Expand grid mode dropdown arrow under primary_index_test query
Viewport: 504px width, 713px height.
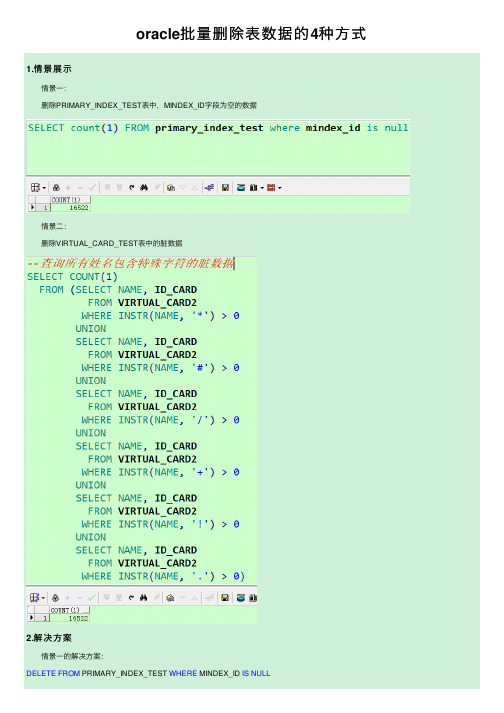pyautogui.click(x=44, y=188)
